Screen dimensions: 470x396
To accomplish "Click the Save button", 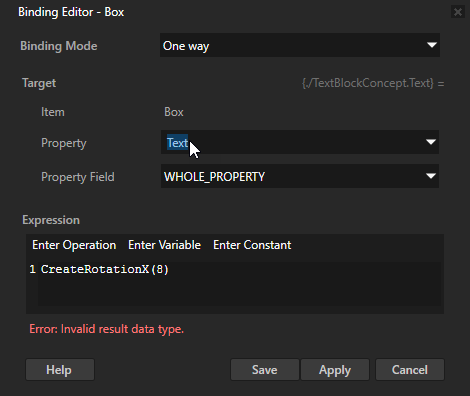I will (x=265, y=370).
